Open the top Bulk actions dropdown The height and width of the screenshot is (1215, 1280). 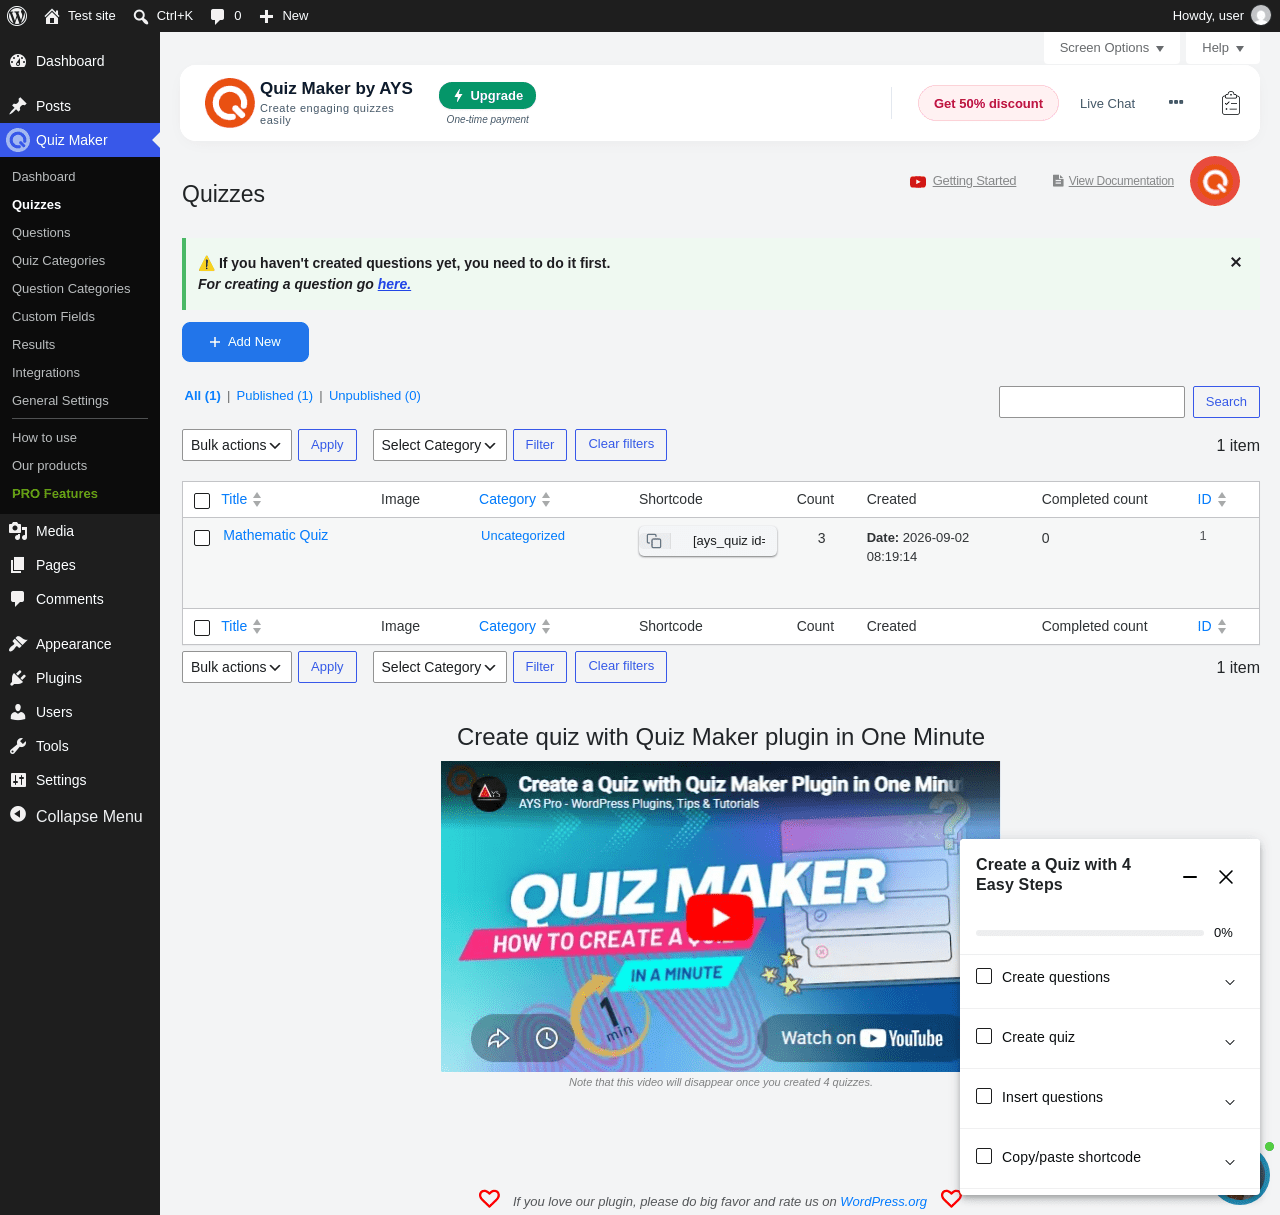(x=237, y=445)
